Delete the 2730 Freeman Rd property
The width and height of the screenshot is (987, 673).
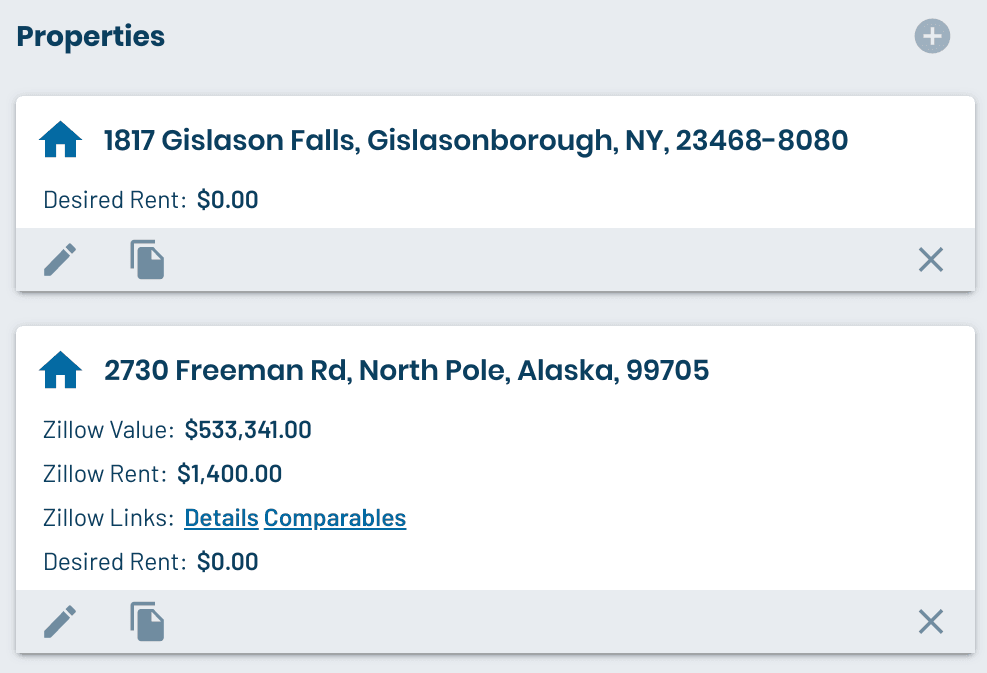(x=931, y=622)
